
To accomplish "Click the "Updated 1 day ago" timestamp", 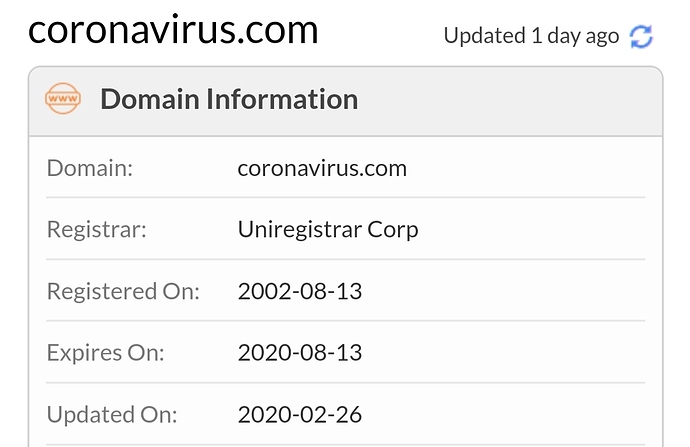I will [531, 36].
